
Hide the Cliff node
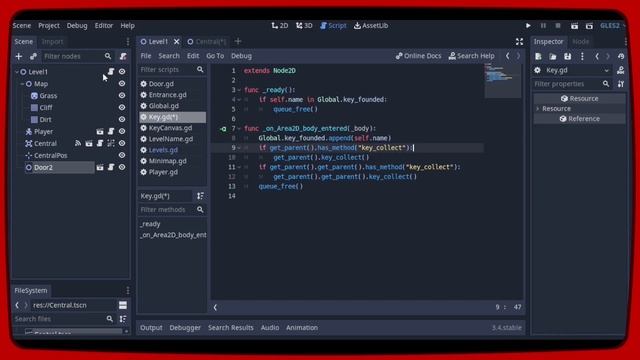122,107
